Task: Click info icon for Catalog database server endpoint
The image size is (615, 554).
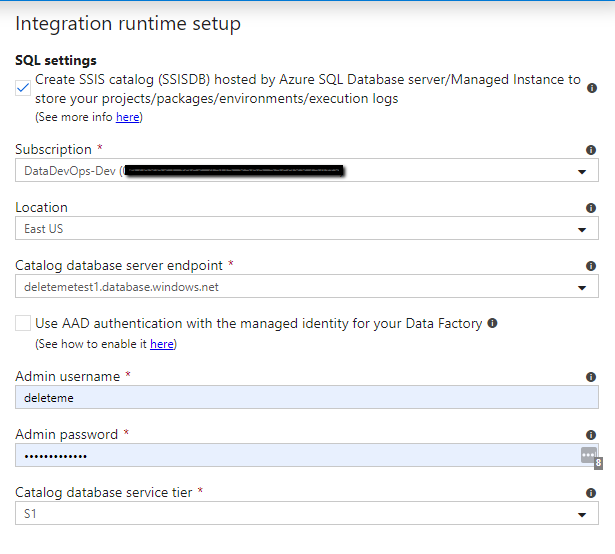Action: point(591,266)
